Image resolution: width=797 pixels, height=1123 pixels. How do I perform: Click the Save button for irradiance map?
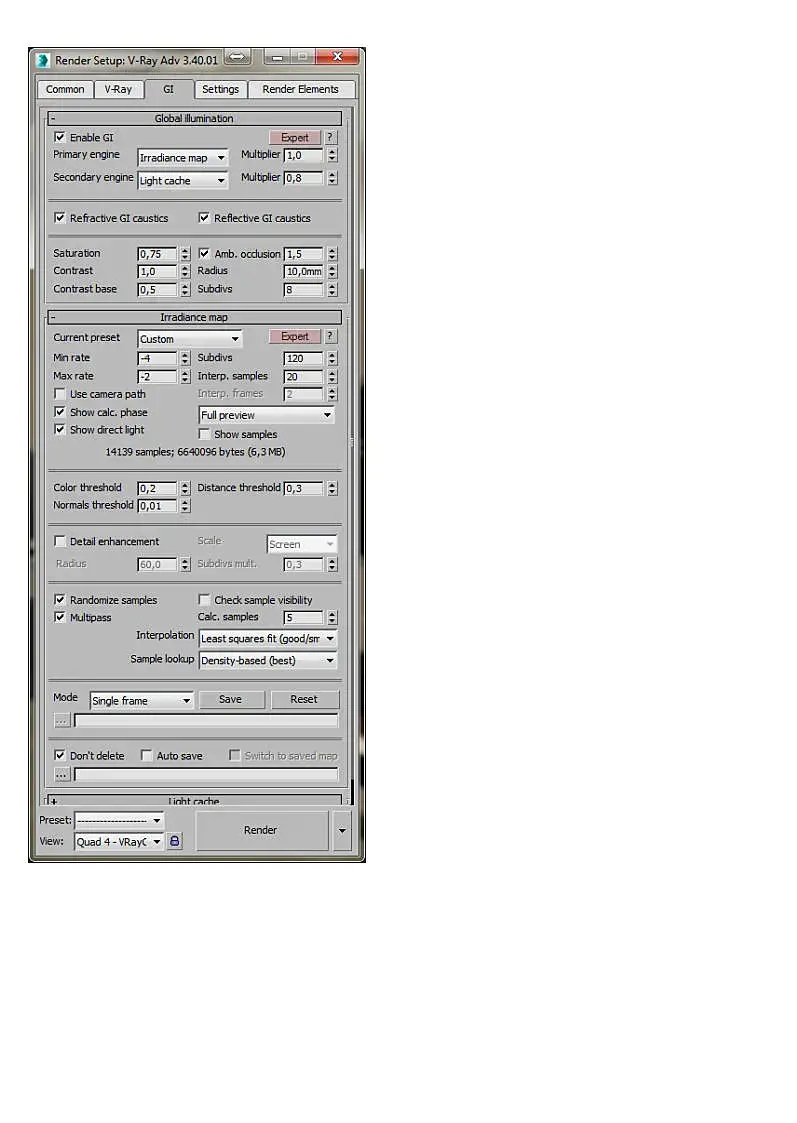pyautogui.click(x=231, y=699)
